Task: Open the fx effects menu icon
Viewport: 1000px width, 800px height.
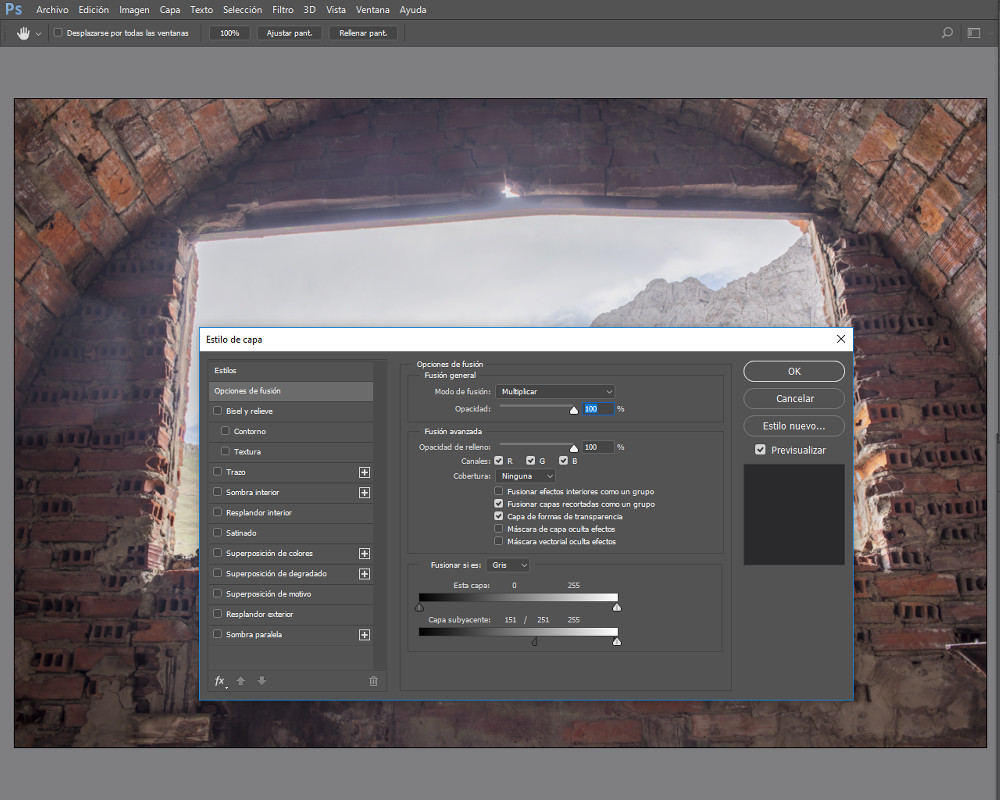Action: pyautogui.click(x=220, y=681)
